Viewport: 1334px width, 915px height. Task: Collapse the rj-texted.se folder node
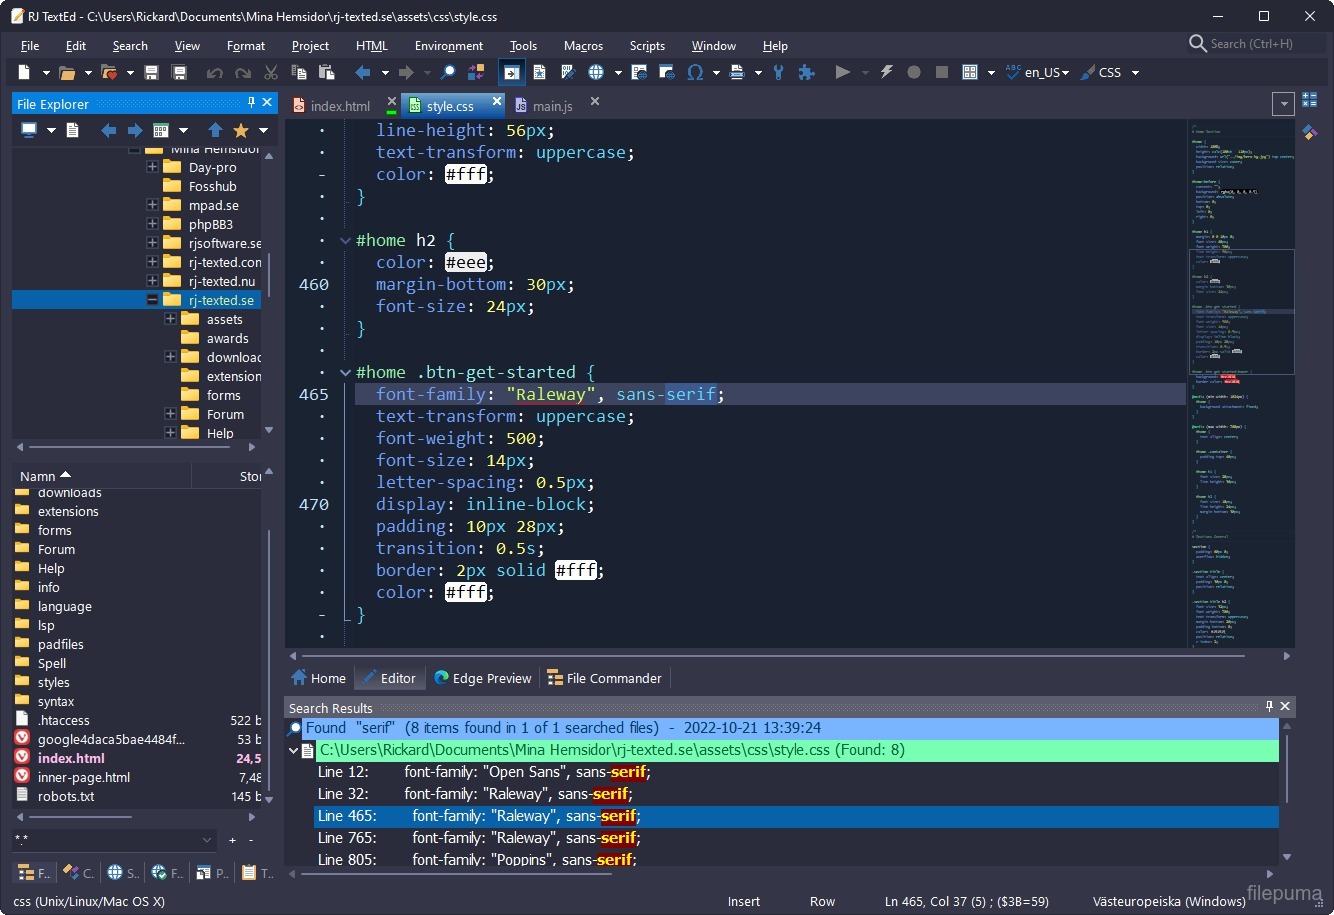152,300
